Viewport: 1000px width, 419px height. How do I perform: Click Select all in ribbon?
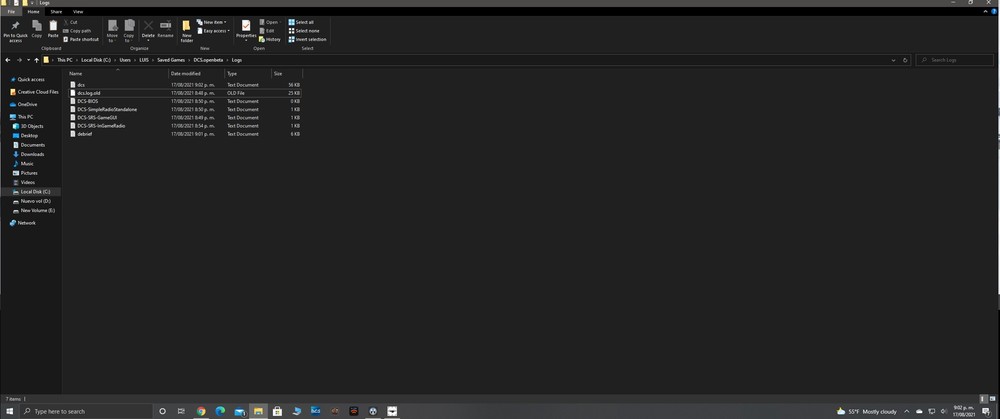[x=301, y=22]
